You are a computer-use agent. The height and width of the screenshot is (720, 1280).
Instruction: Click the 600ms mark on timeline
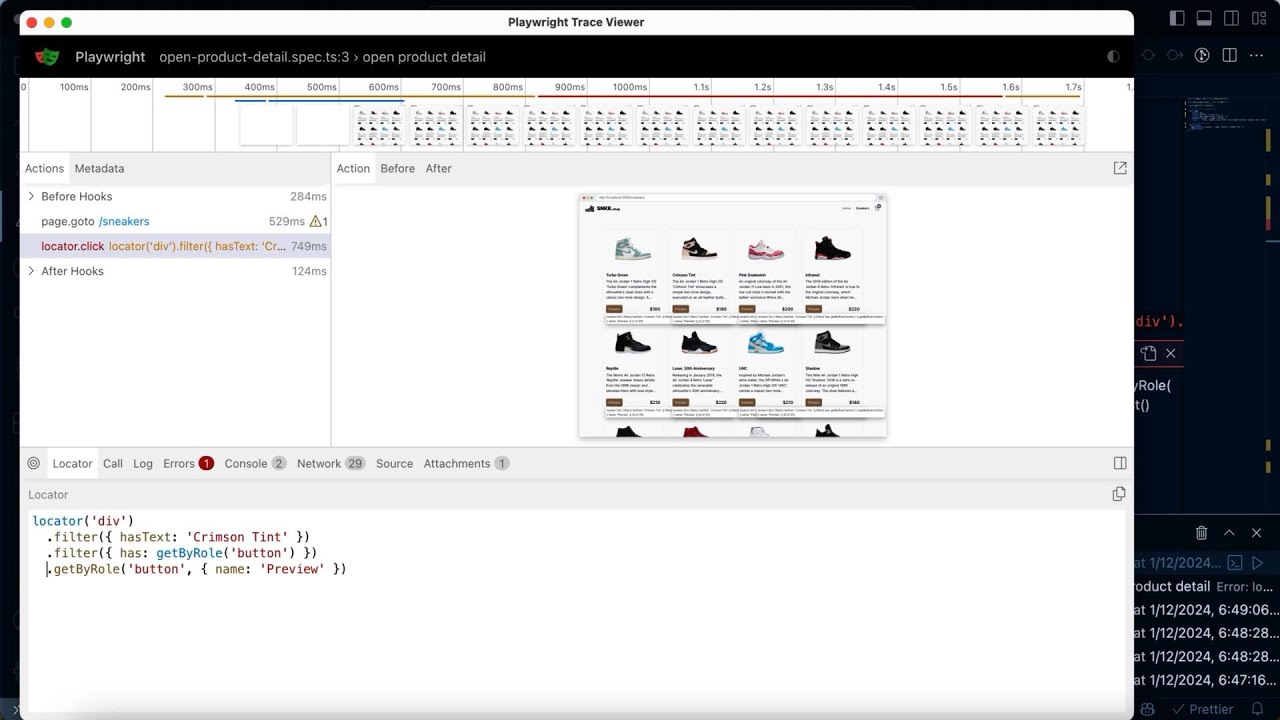383,87
